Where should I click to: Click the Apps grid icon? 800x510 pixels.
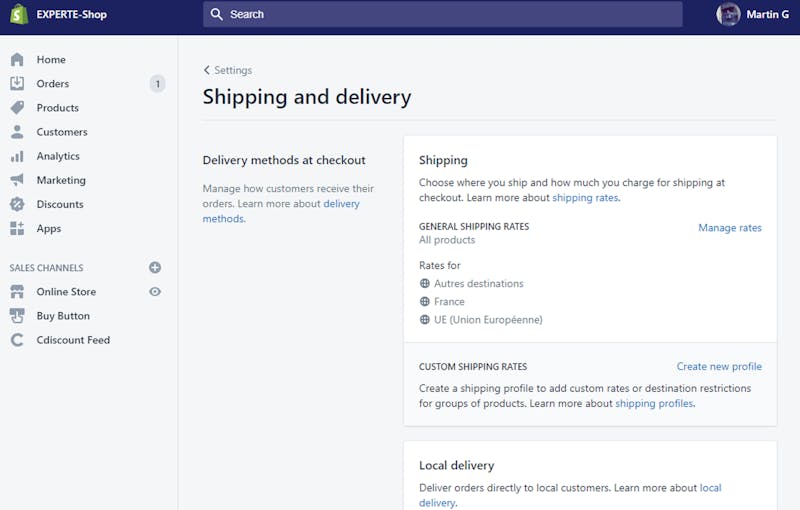17,228
